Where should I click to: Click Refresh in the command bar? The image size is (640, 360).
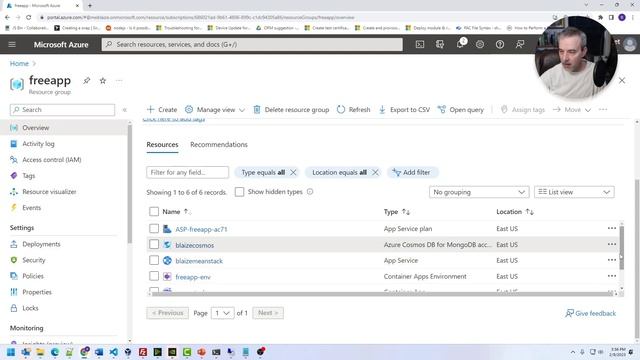coord(353,109)
